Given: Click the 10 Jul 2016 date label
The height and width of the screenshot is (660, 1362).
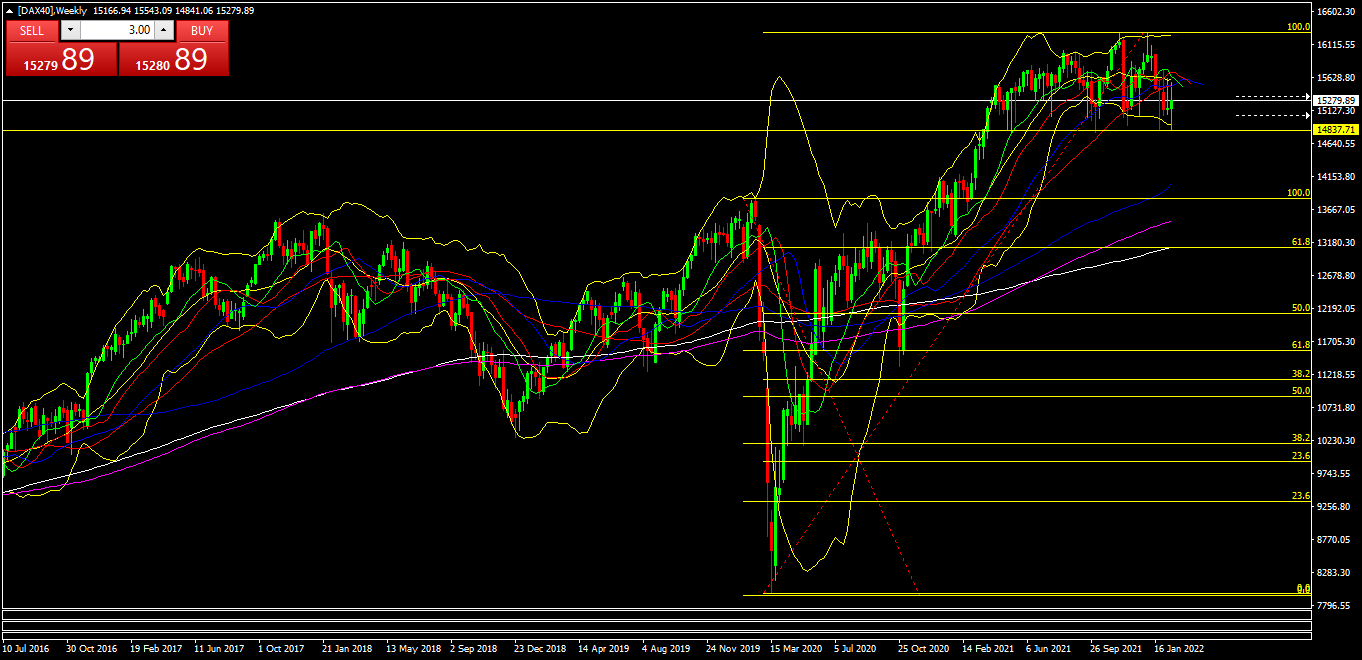Looking at the screenshot, I should pyautogui.click(x=27, y=648).
